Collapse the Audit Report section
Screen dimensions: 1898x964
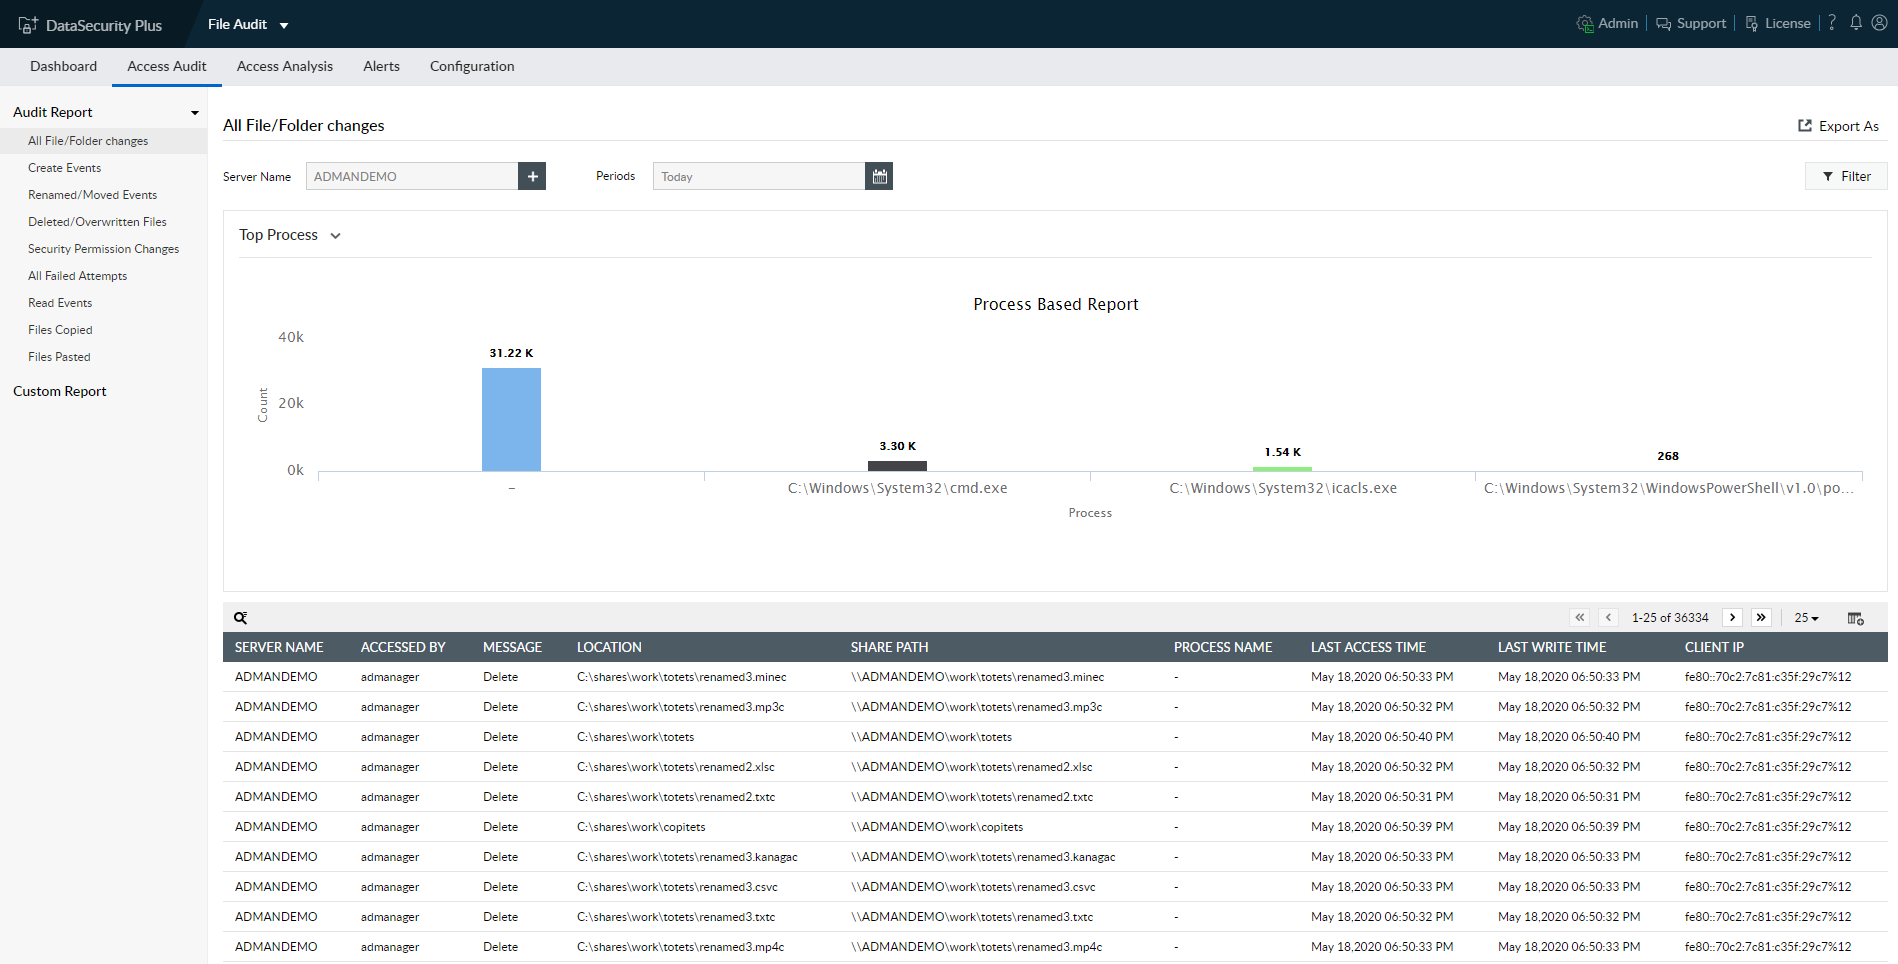194,113
